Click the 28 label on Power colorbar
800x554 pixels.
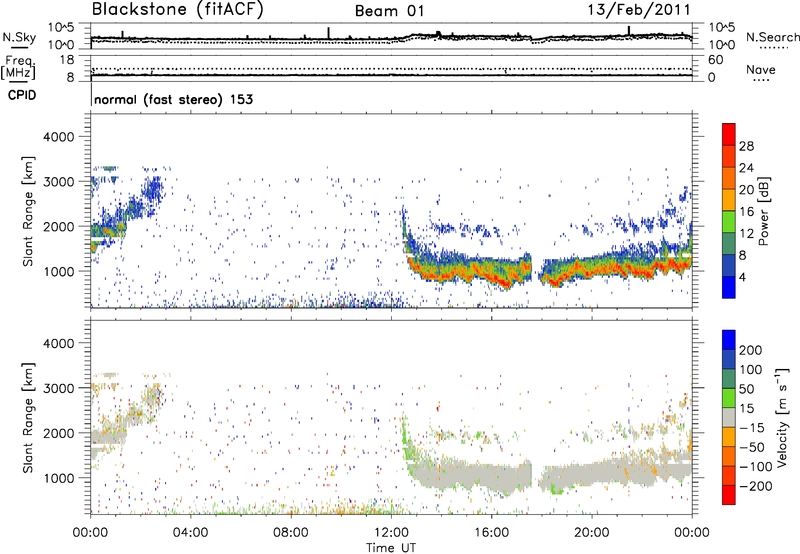click(x=746, y=146)
